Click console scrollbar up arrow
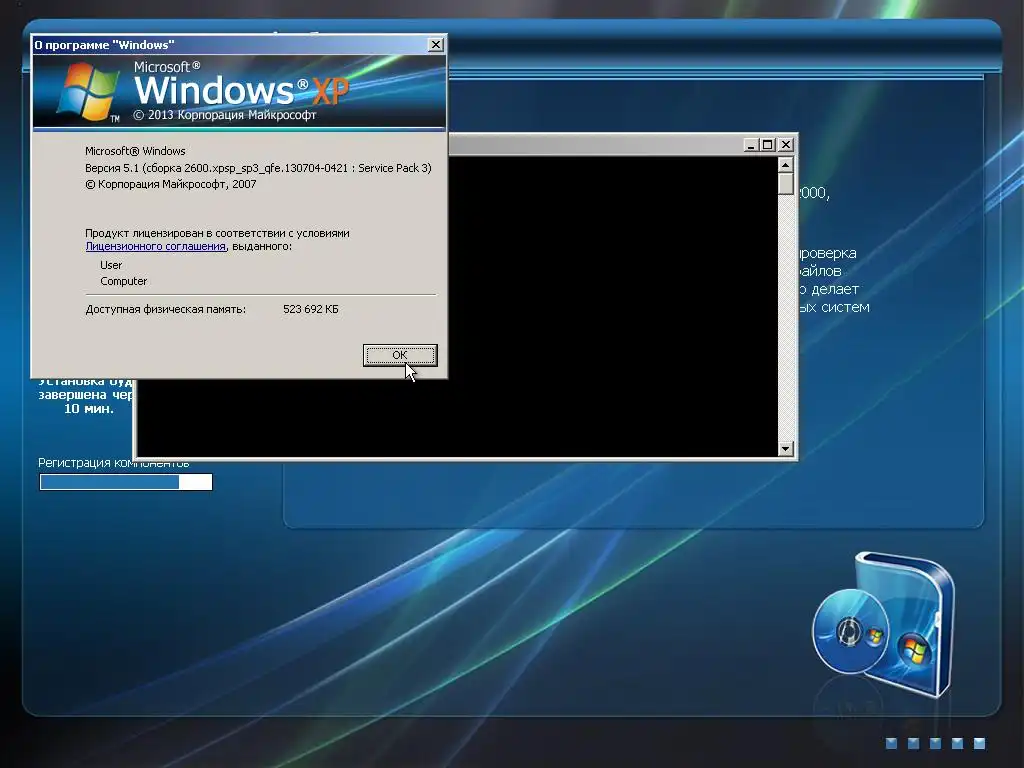Image resolution: width=1024 pixels, height=768 pixels. coord(786,164)
